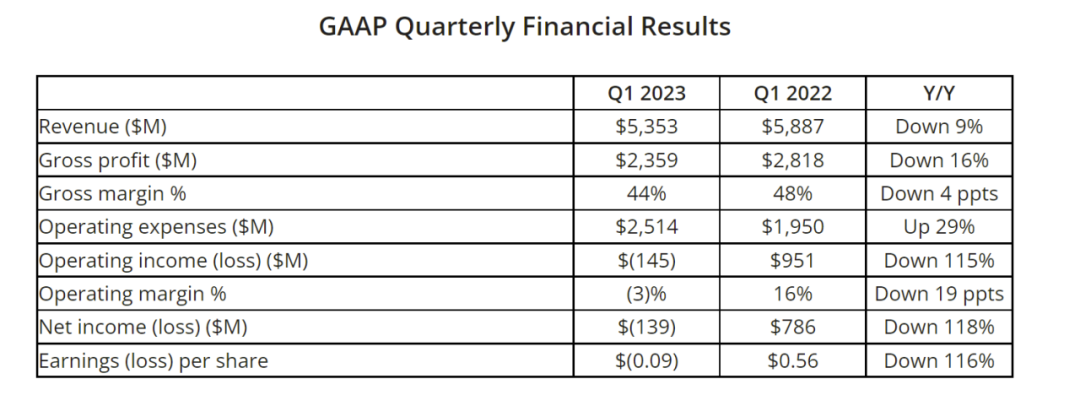Select the Up 29% cell

point(939,227)
